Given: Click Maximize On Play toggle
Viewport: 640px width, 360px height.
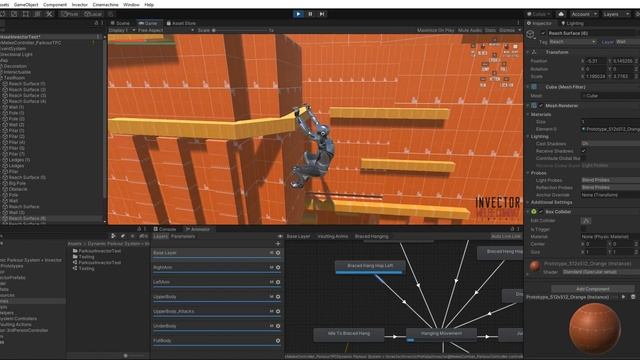Looking at the screenshot, I should [x=436, y=30].
